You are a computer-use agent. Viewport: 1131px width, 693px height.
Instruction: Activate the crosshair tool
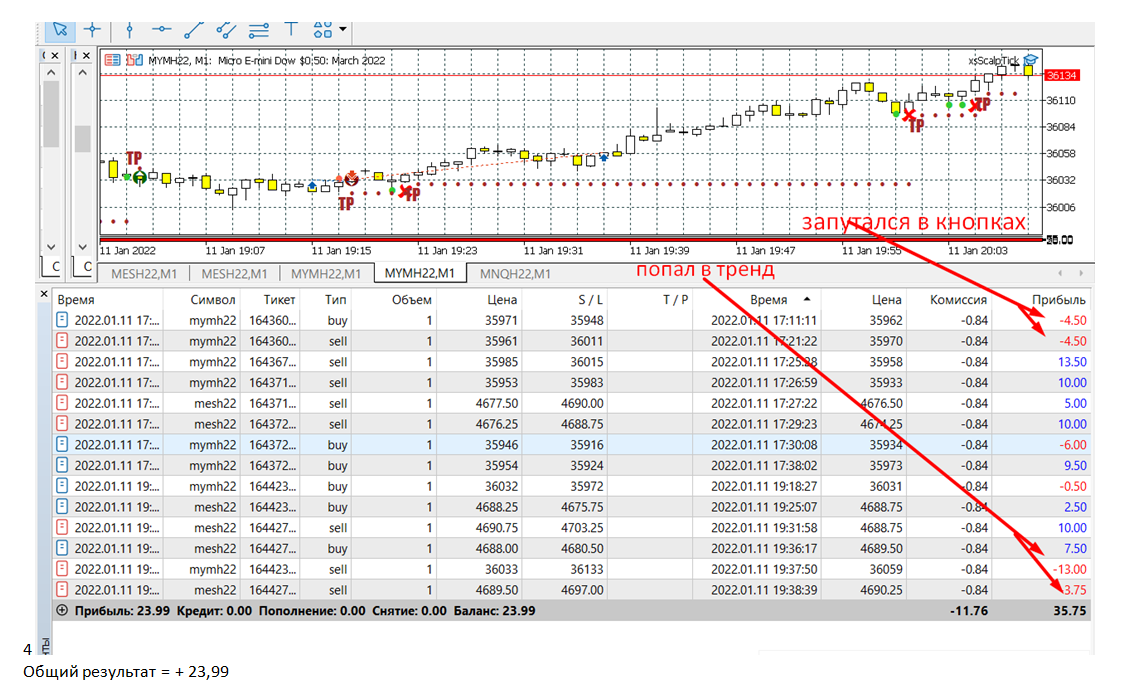point(92,28)
